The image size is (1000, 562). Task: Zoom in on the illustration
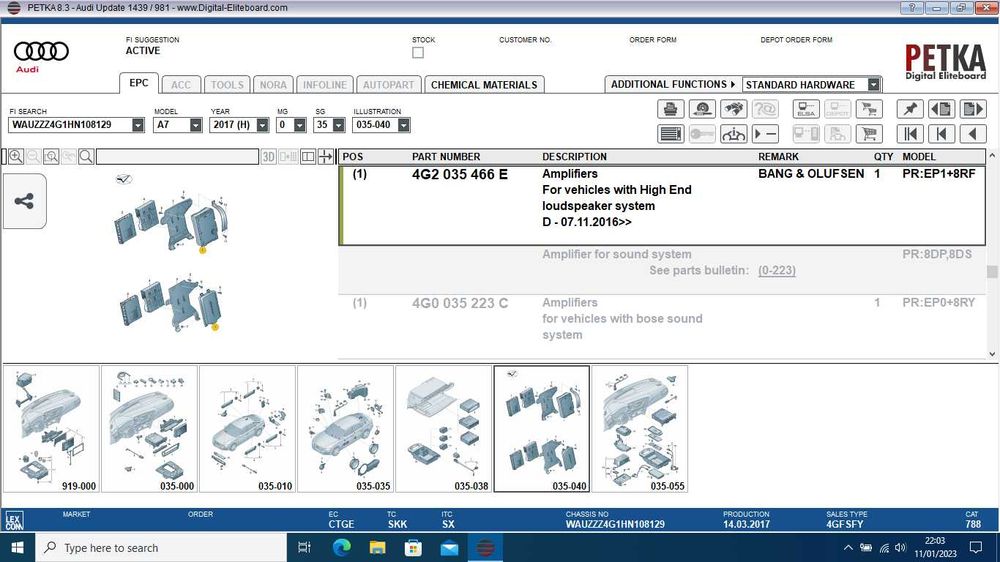click(16, 156)
